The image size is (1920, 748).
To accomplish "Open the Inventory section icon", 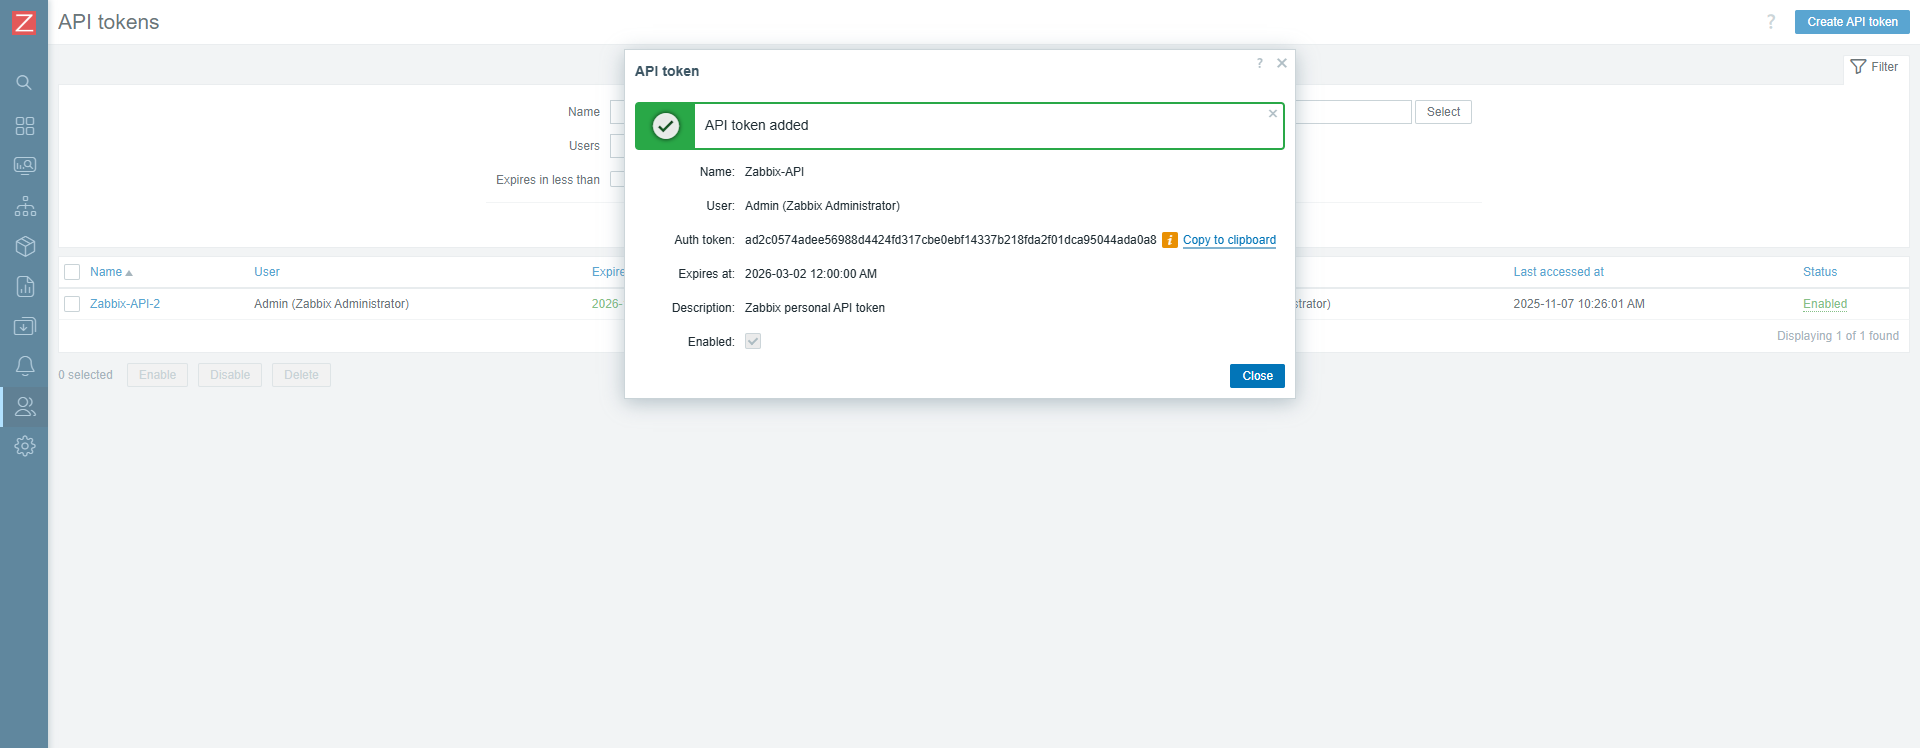I will point(24,246).
